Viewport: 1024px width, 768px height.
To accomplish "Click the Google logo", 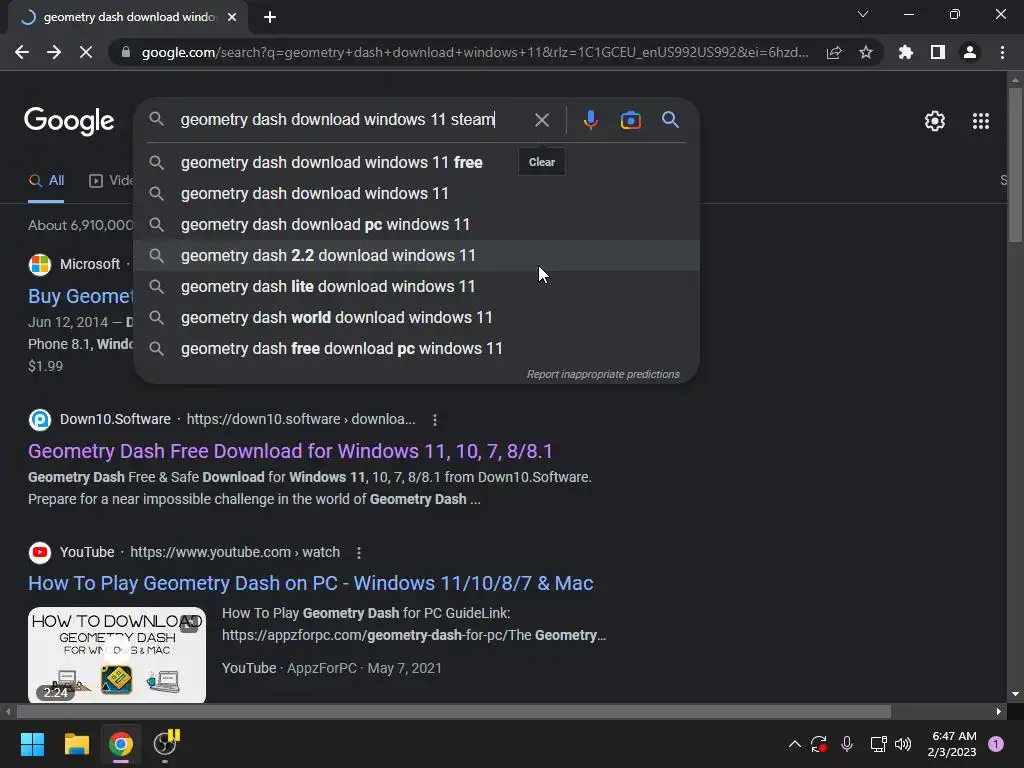I will [x=69, y=121].
